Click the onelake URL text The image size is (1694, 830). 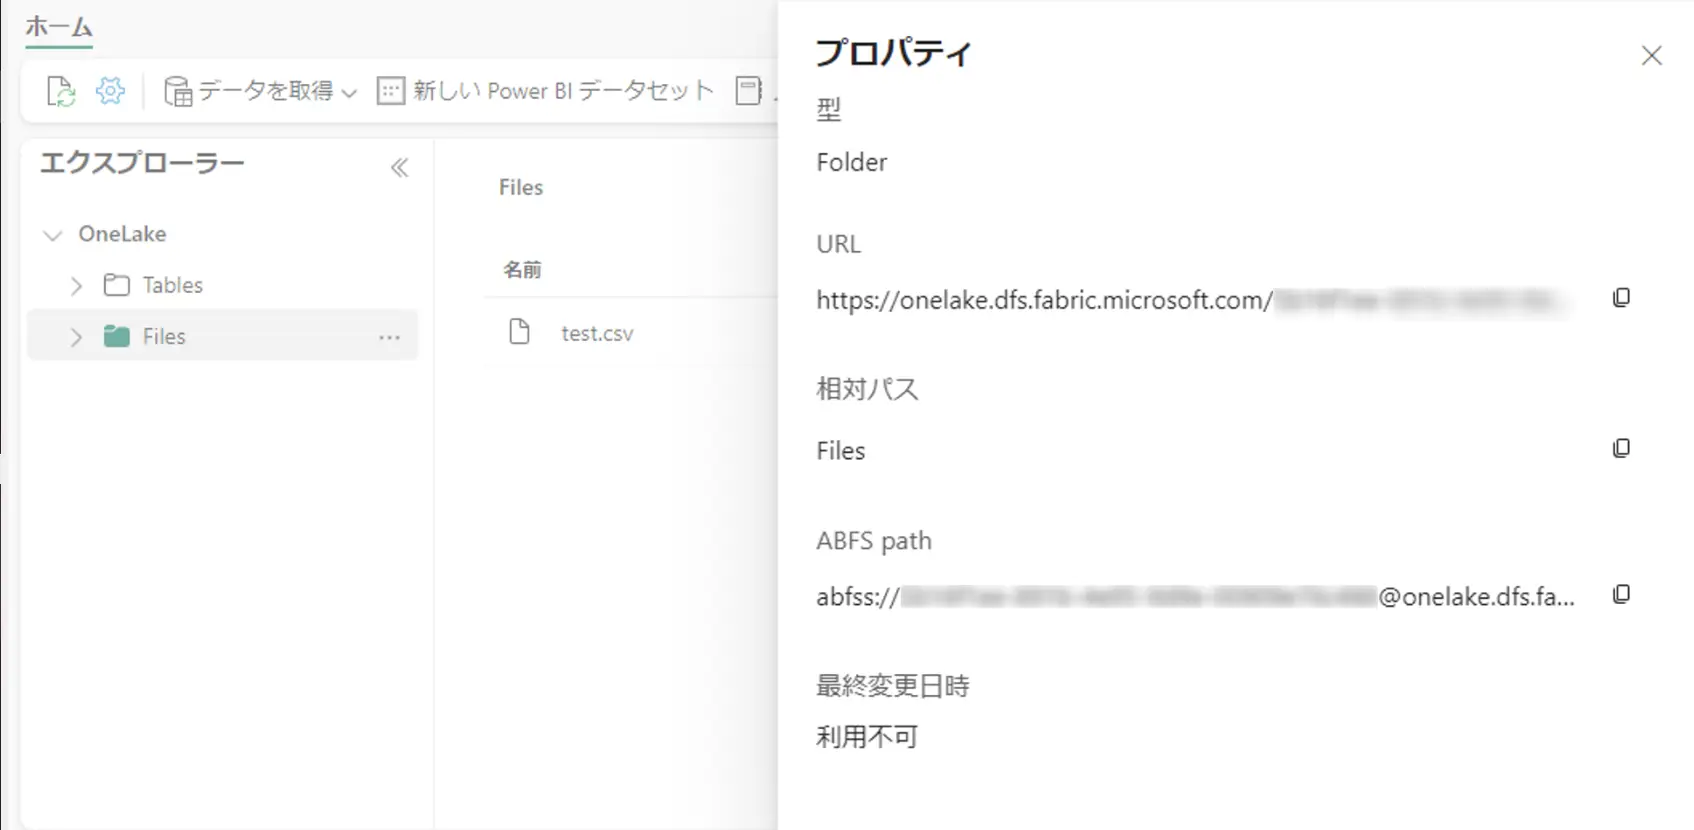pyautogui.click(x=1195, y=300)
